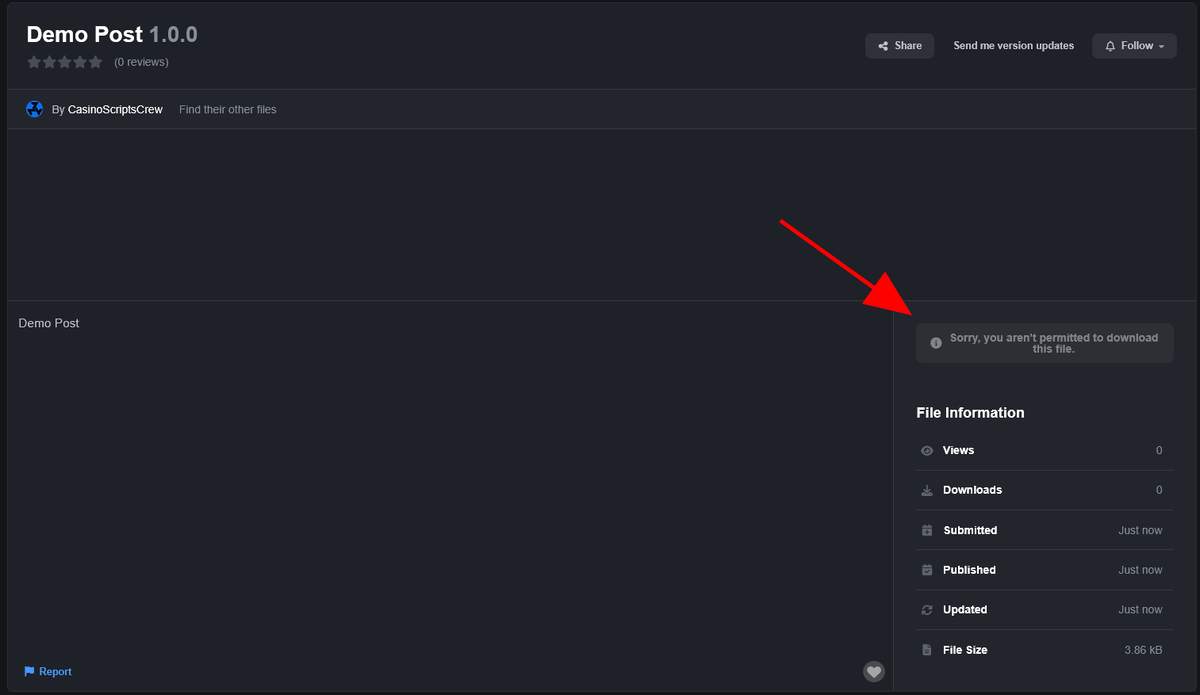Click the Updated refresh icon
The height and width of the screenshot is (695, 1200).
[927, 610]
